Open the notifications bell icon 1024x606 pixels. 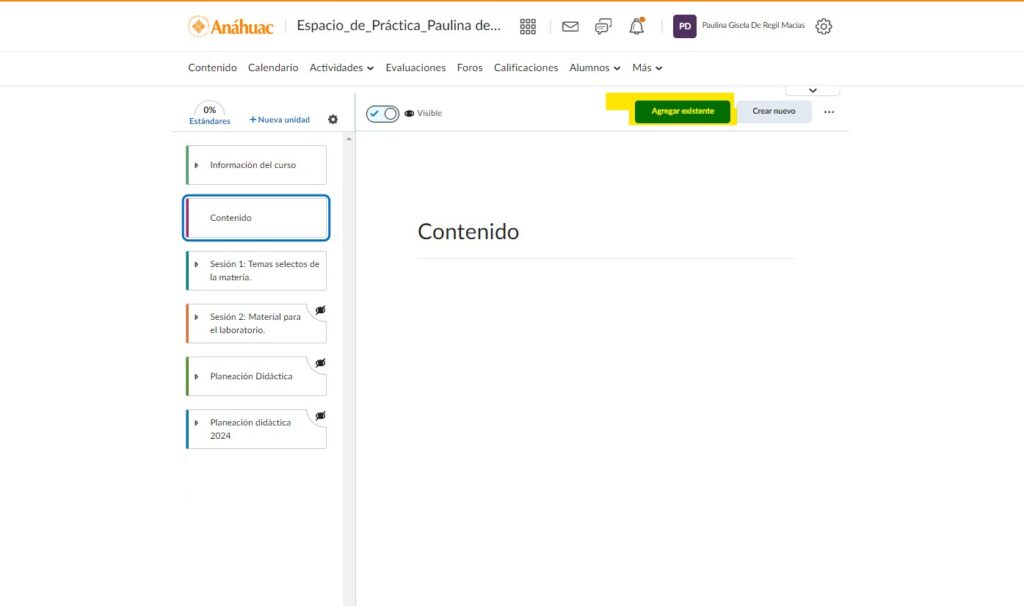click(x=636, y=27)
